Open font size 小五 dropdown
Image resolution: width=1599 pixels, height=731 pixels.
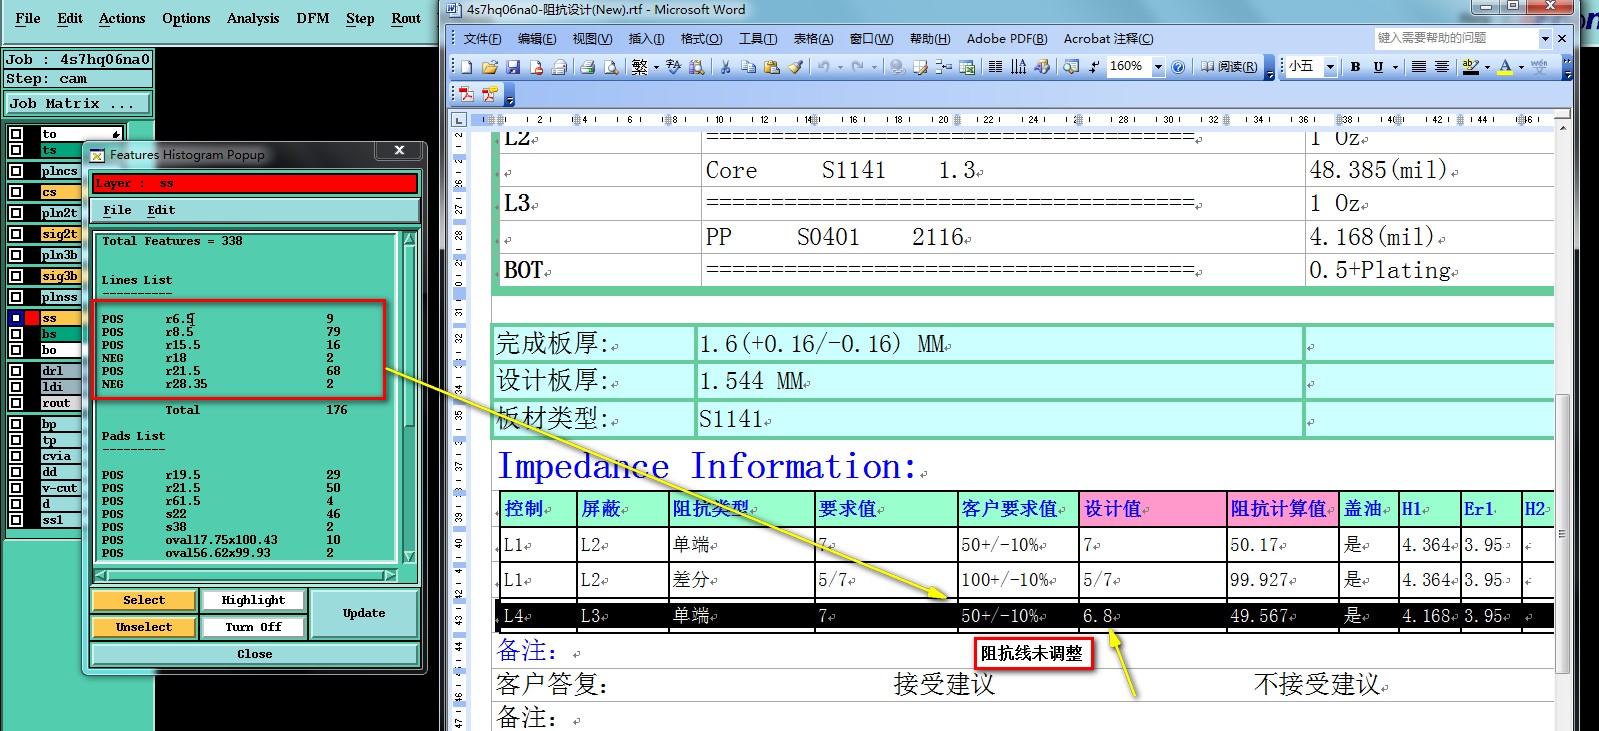(x=1330, y=67)
